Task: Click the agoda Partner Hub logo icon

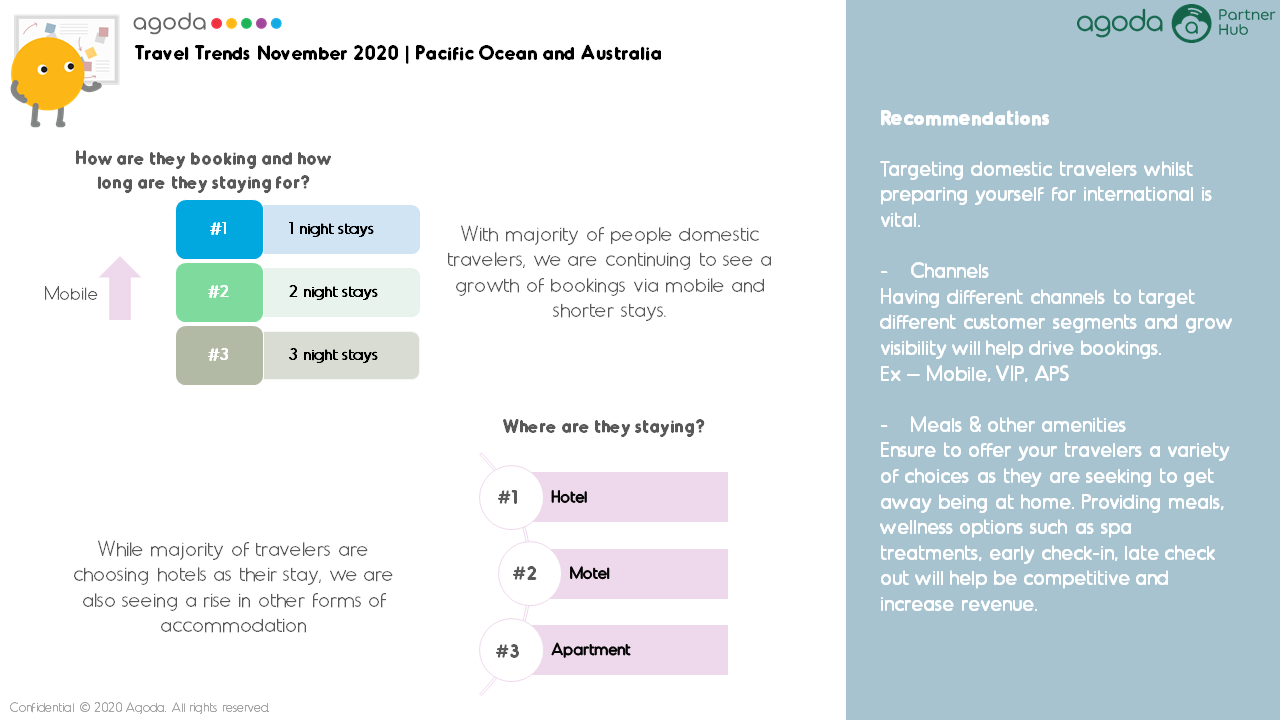Action: (1191, 23)
